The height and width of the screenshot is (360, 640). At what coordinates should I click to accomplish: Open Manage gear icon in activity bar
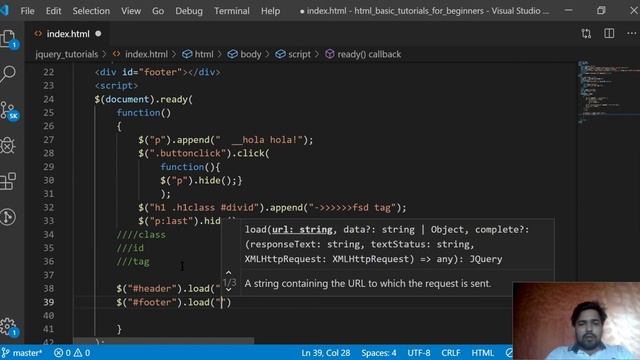8,327
